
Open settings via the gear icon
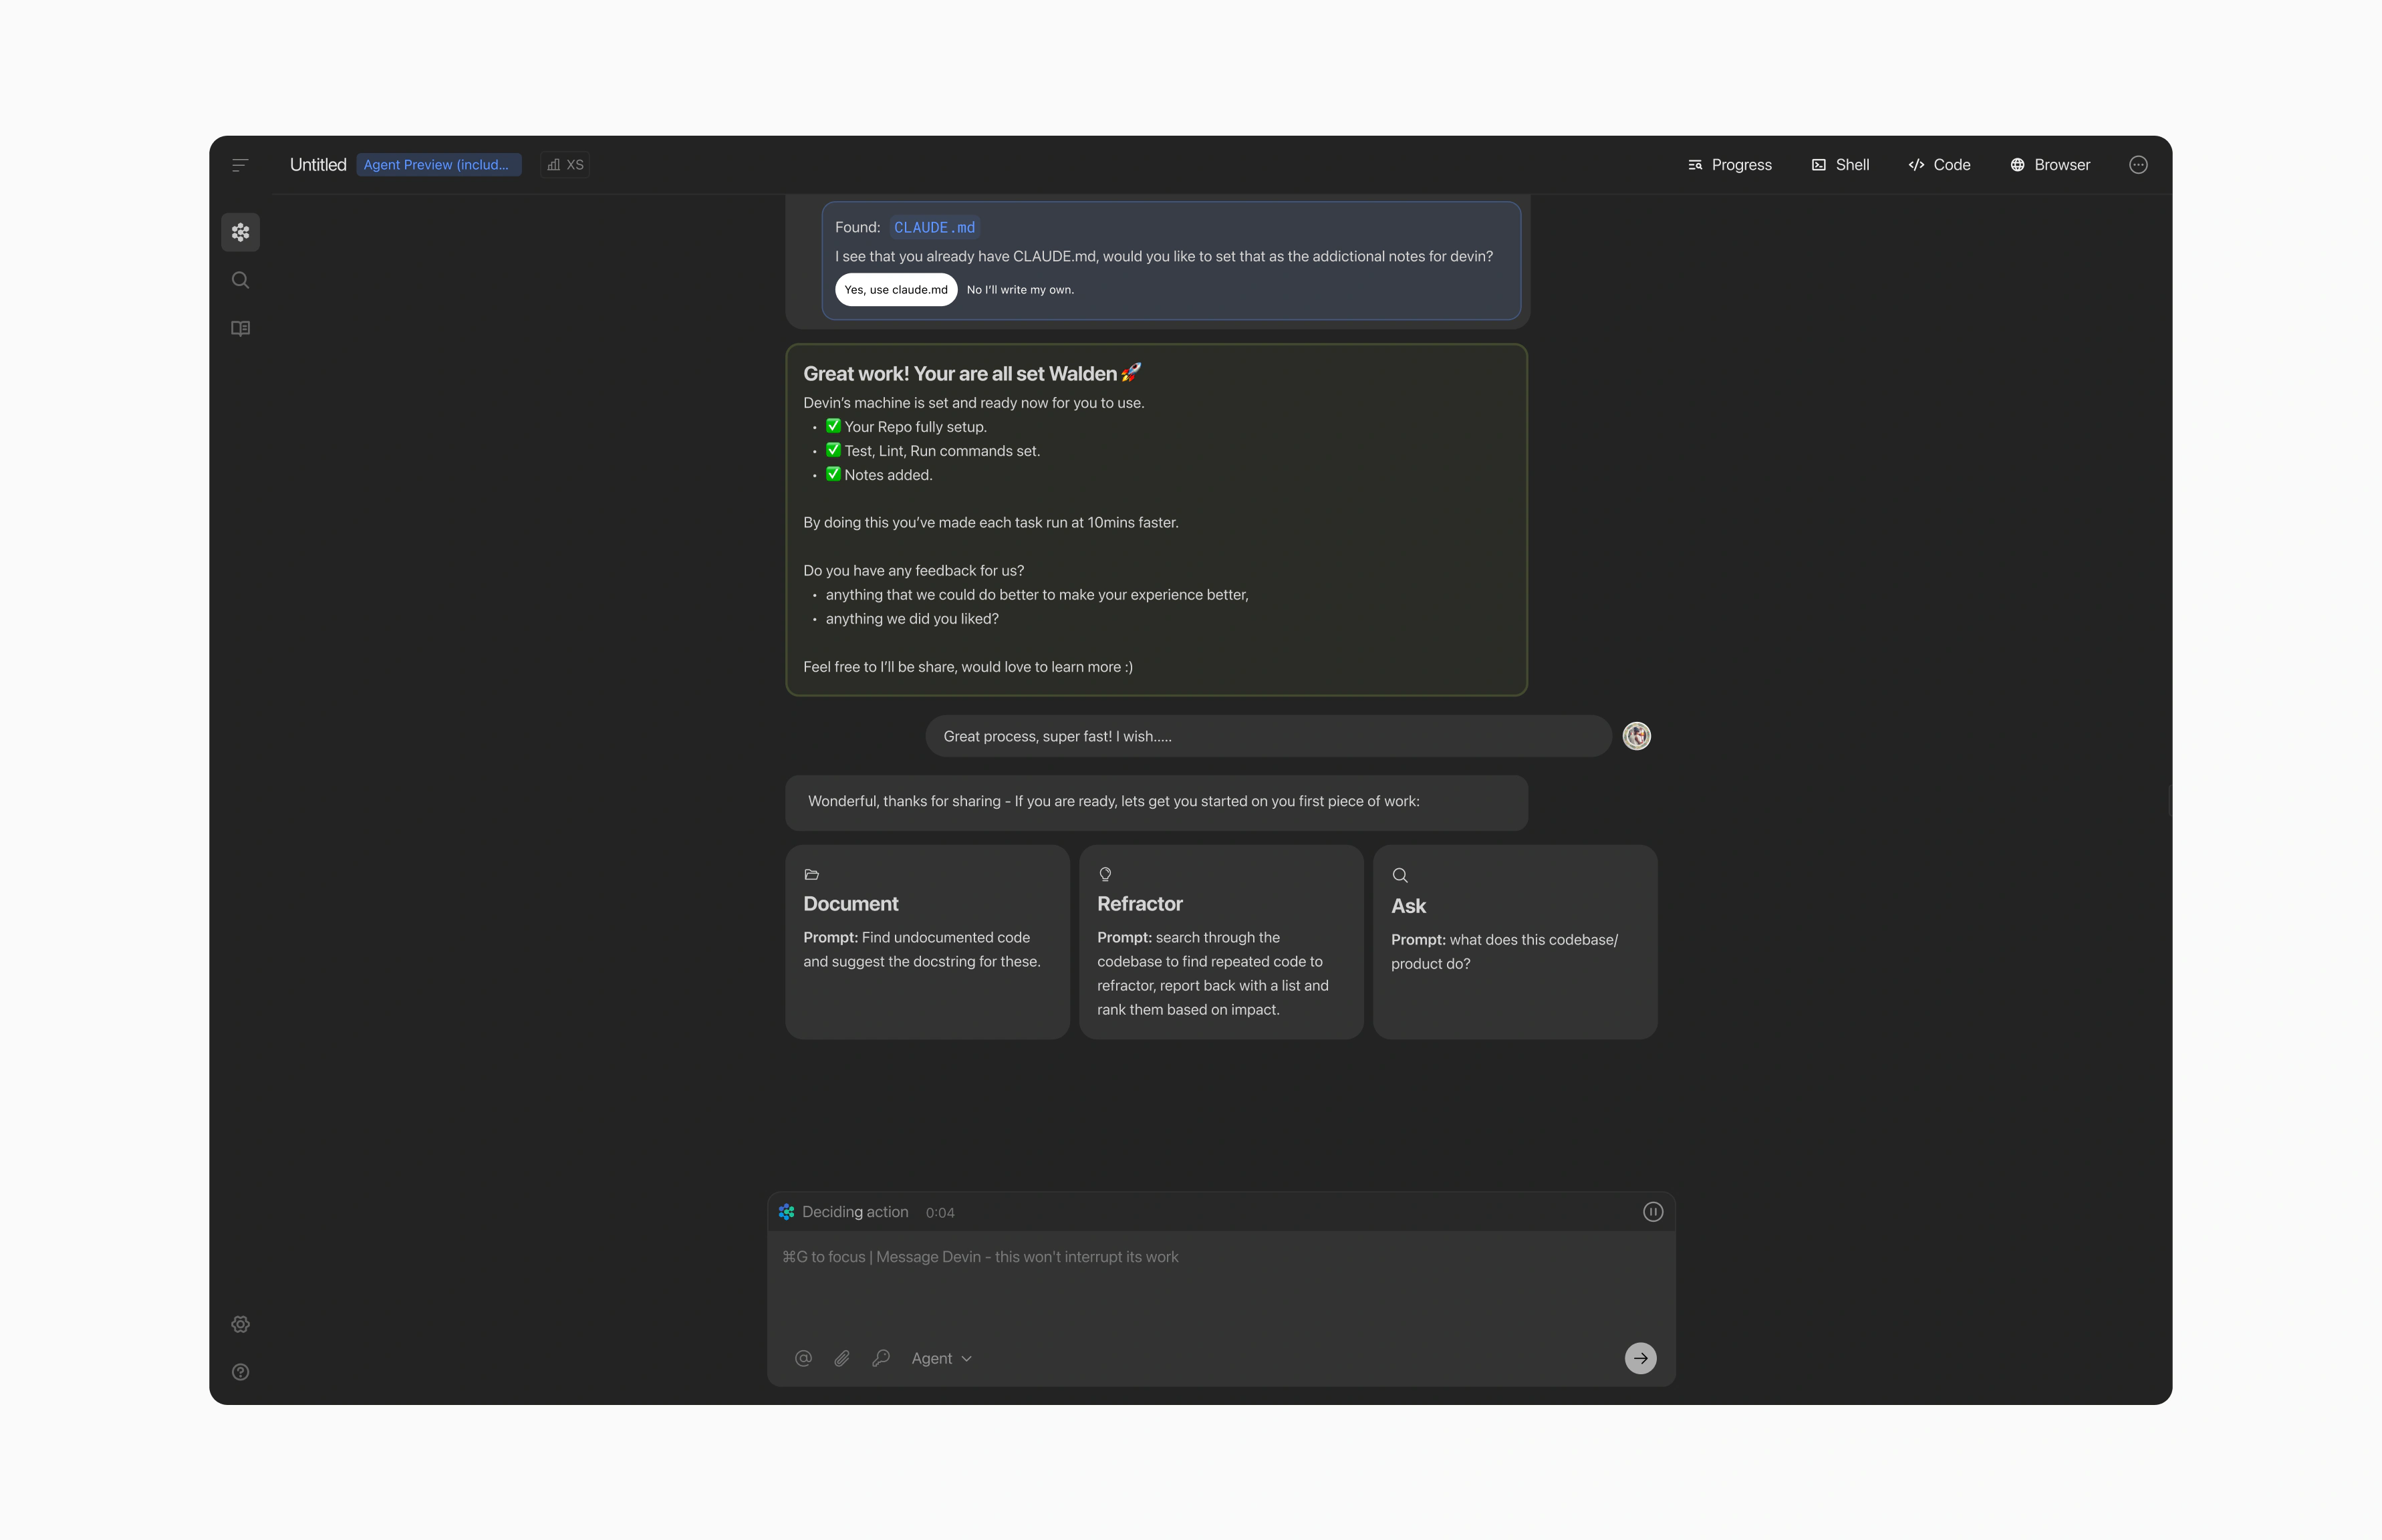(x=240, y=1324)
